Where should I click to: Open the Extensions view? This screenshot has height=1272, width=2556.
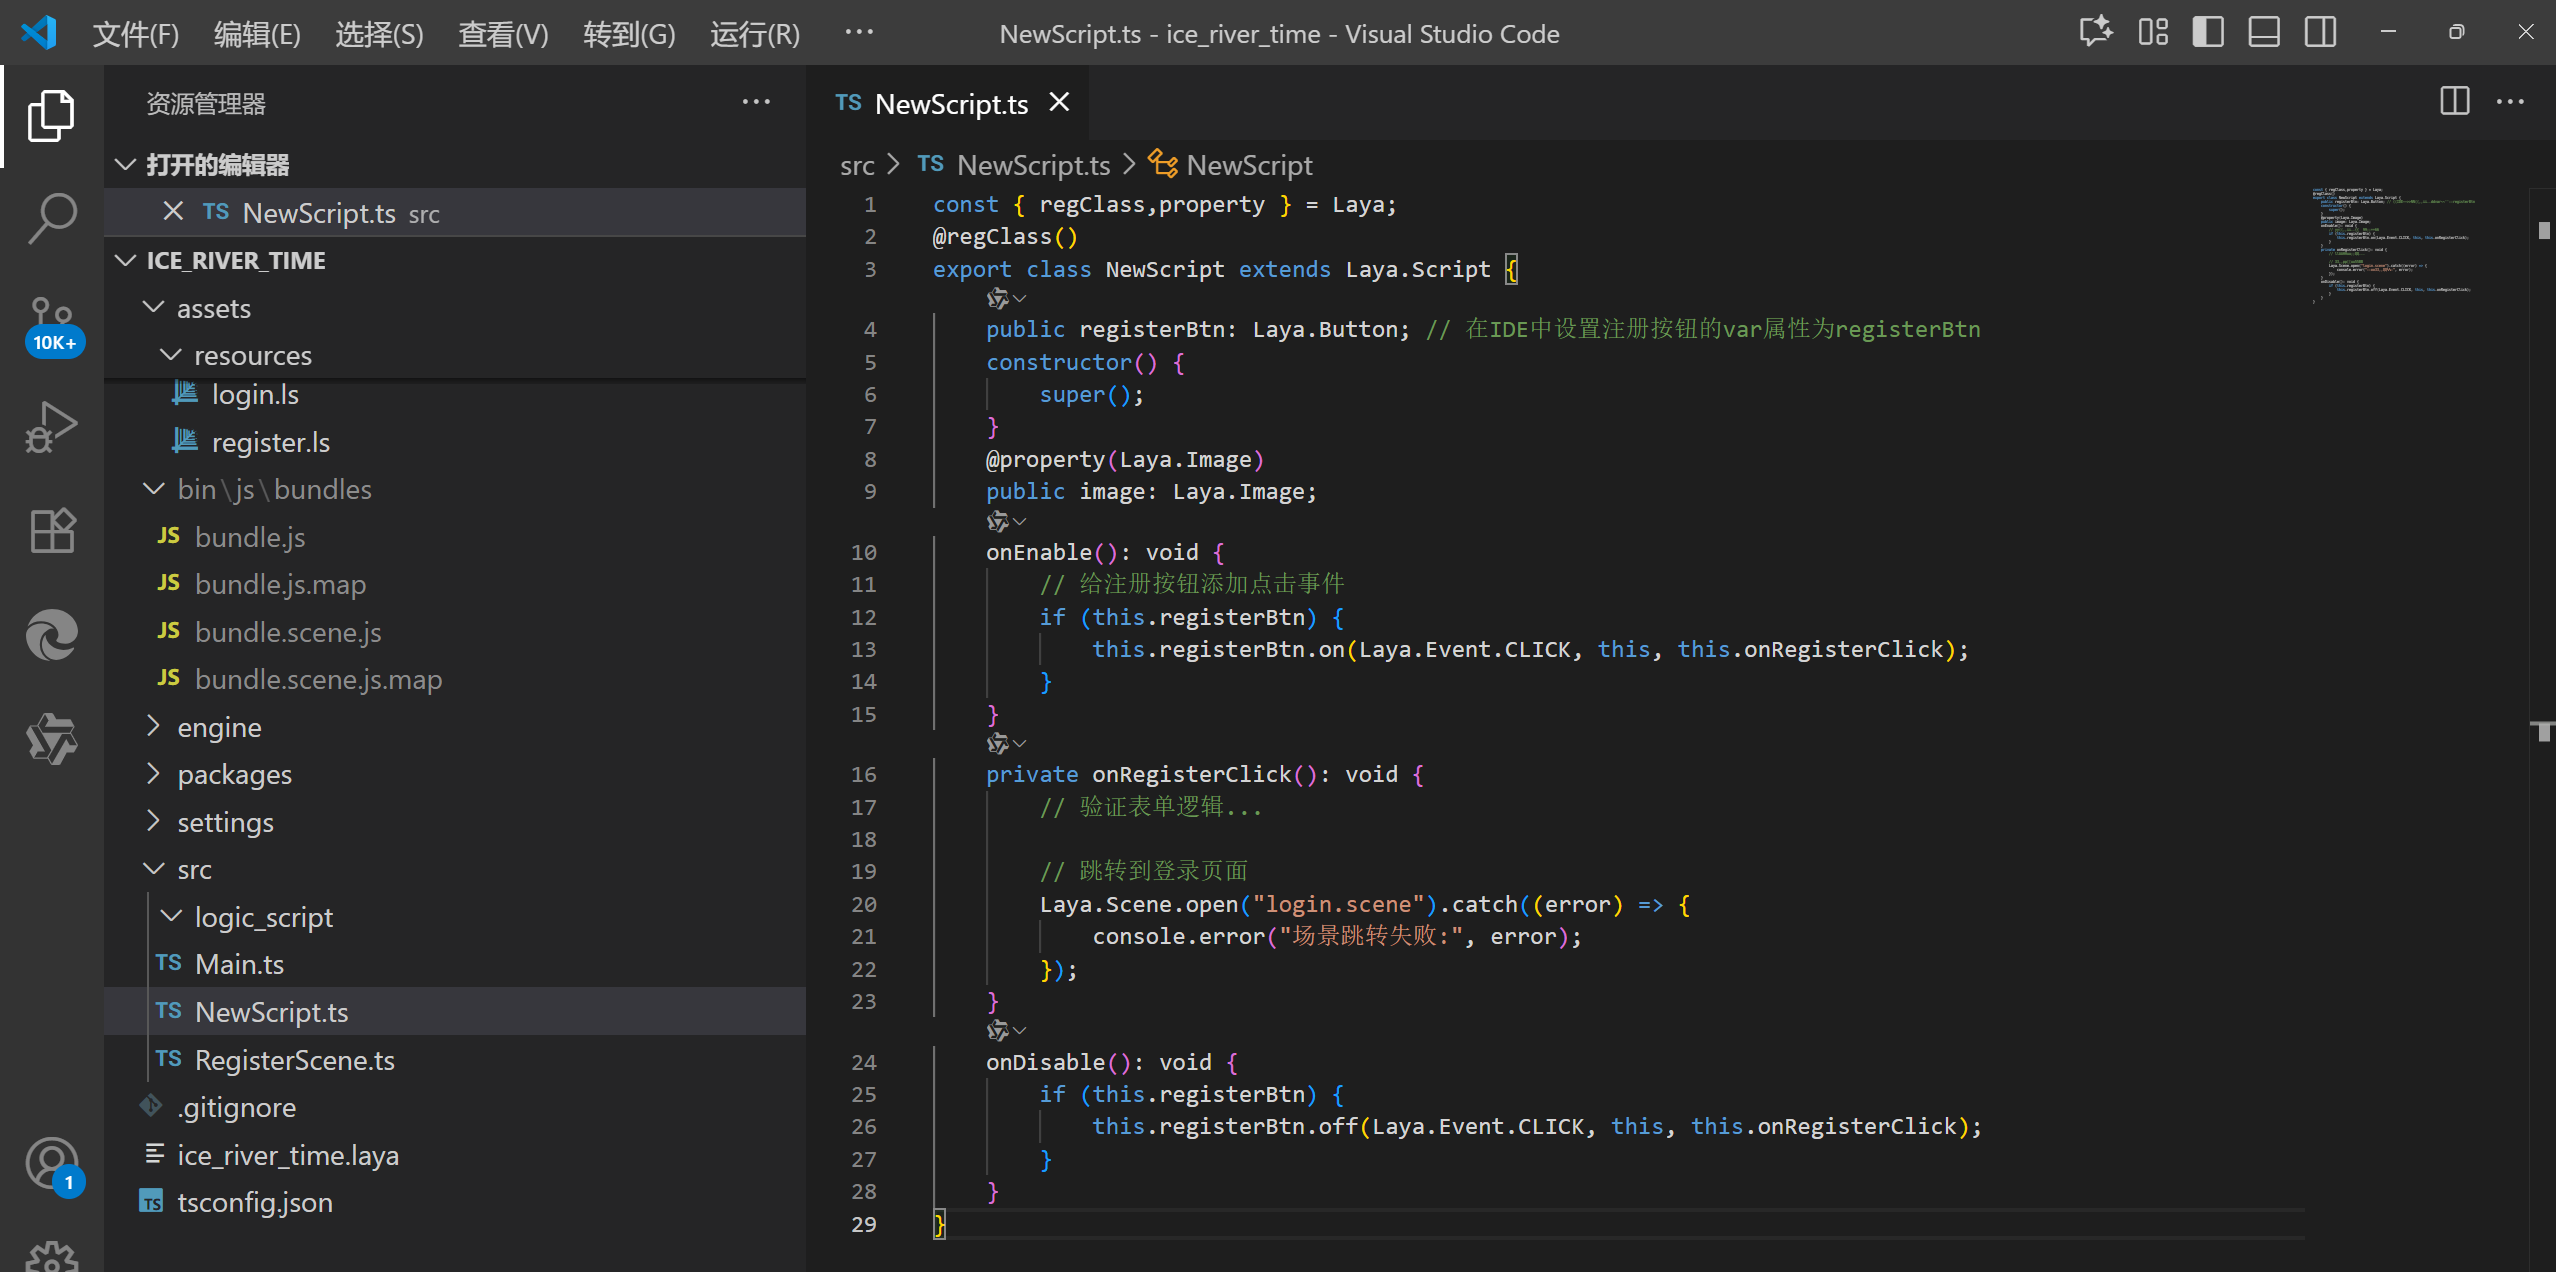(52, 530)
